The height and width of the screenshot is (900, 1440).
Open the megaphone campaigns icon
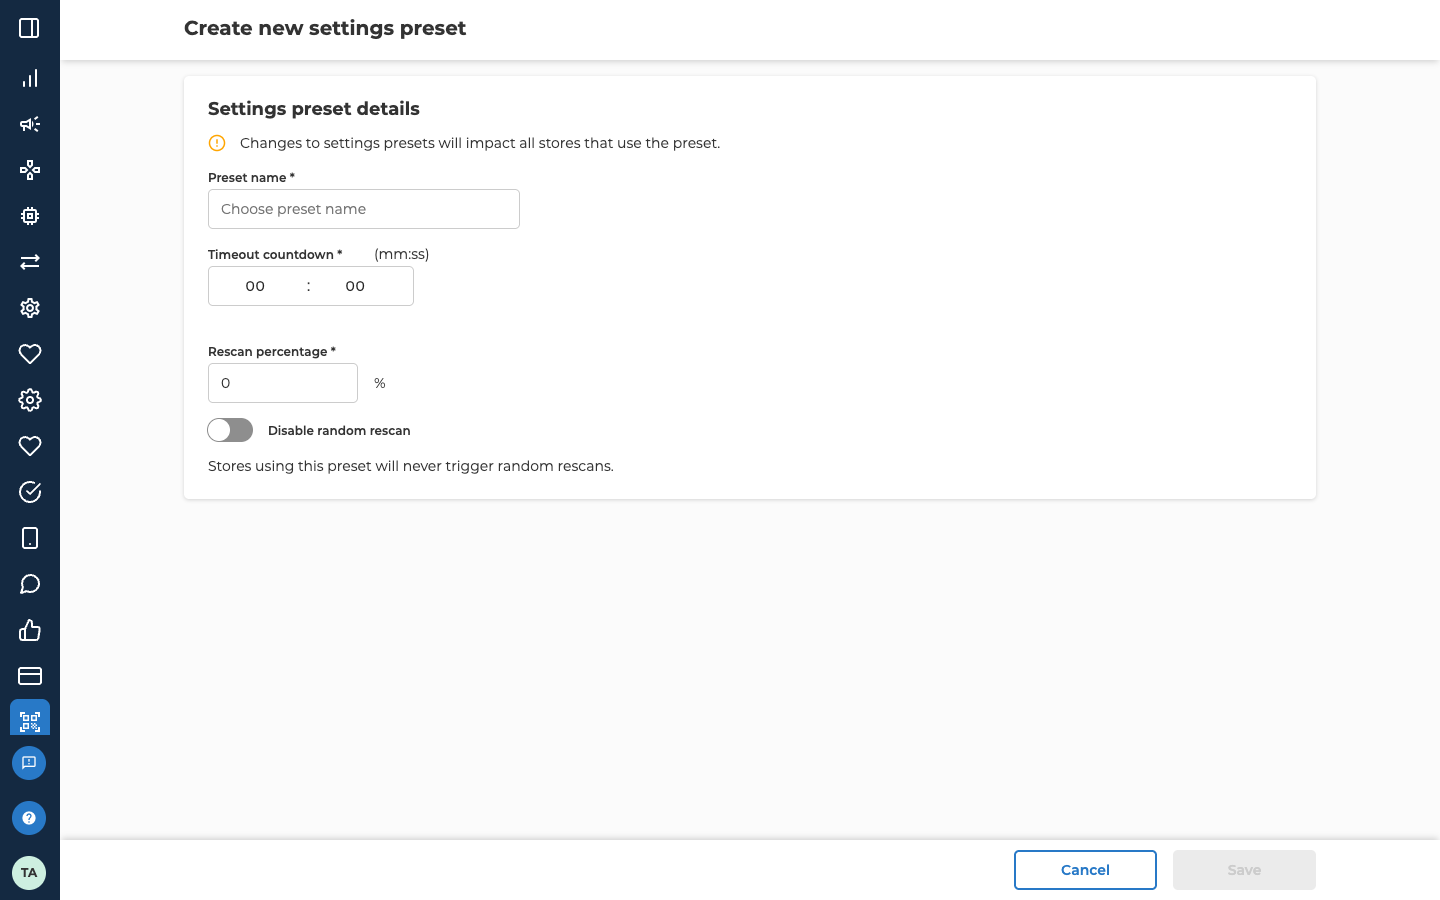29,124
